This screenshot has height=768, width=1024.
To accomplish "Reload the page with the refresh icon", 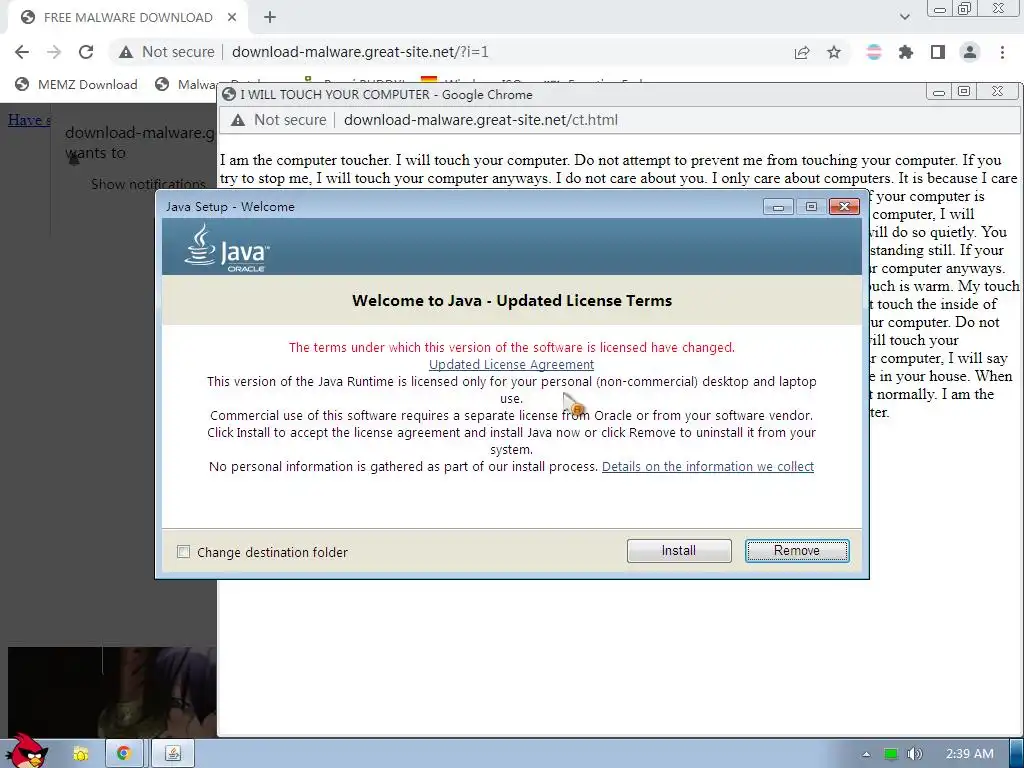I will pos(86,52).
